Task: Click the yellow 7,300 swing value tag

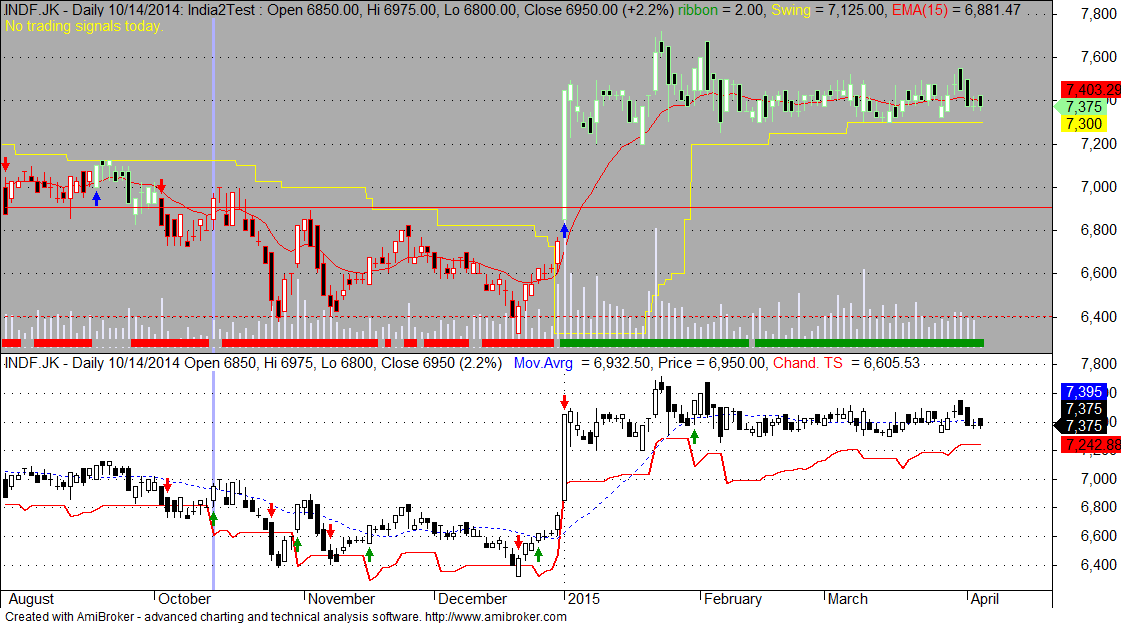Action: pos(1084,124)
